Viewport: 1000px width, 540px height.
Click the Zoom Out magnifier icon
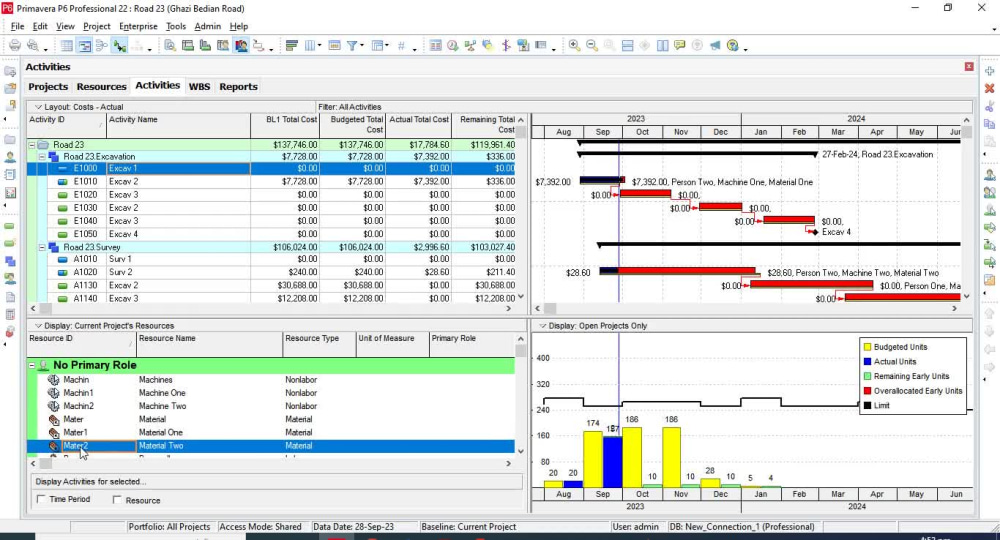point(592,45)
